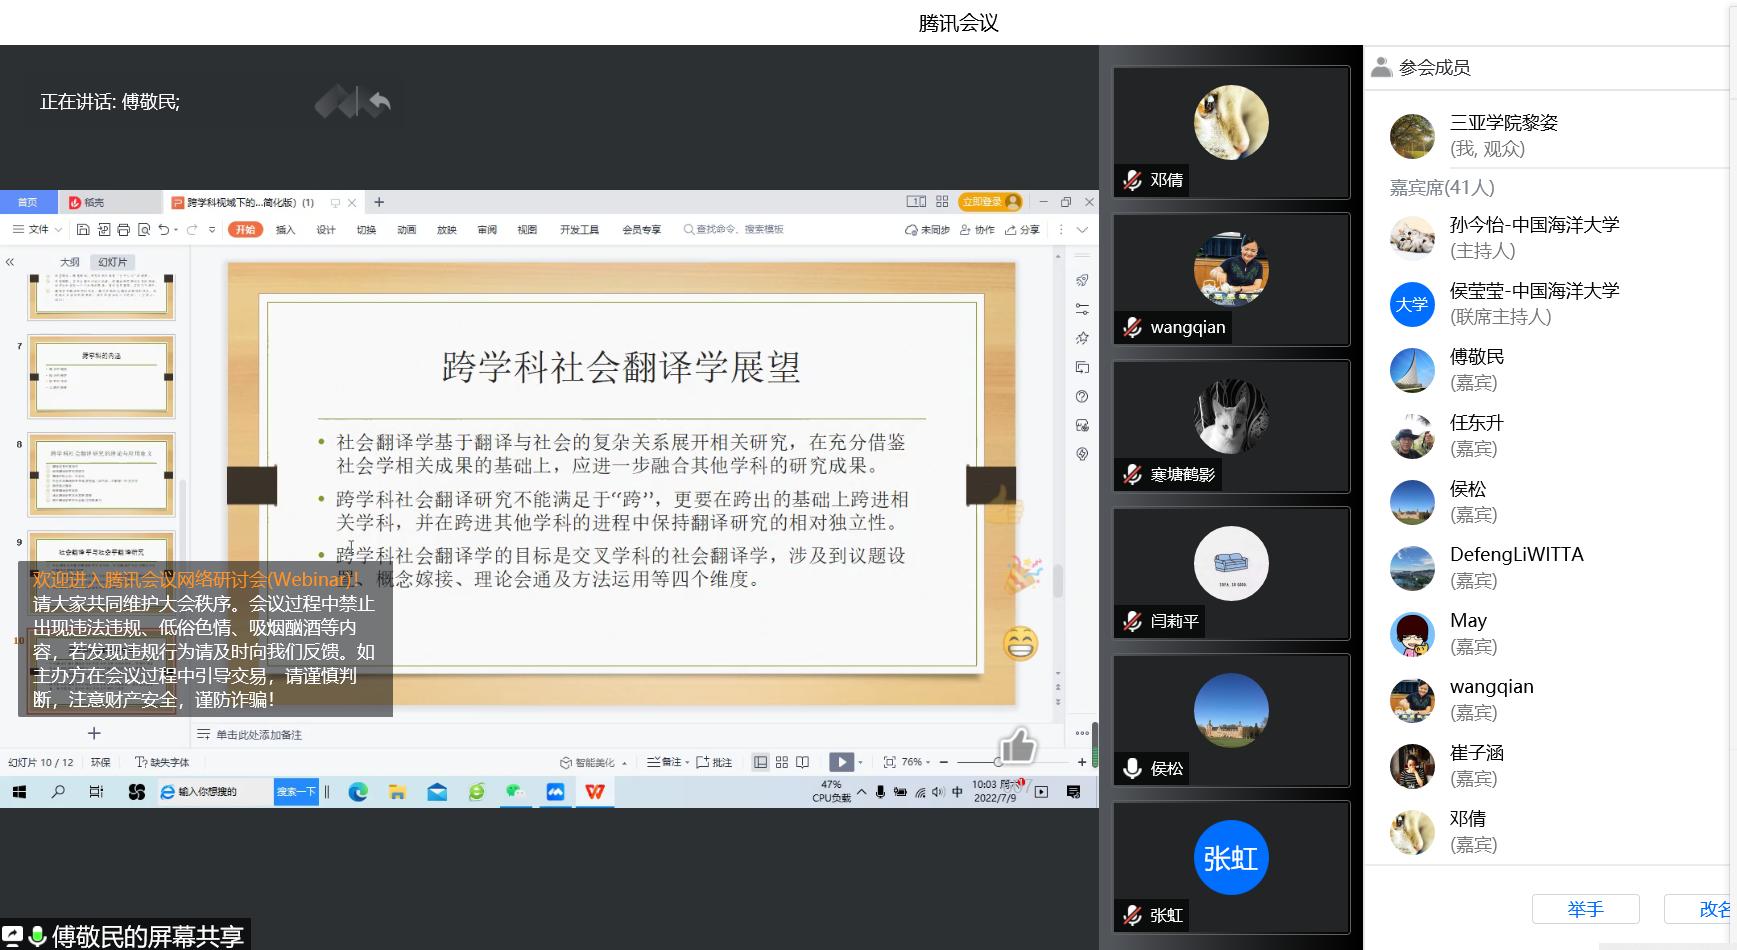Click the save icon in WPS toolbar
The image size is (1737, 950).
pyautogui.click(x=83, y=230)
